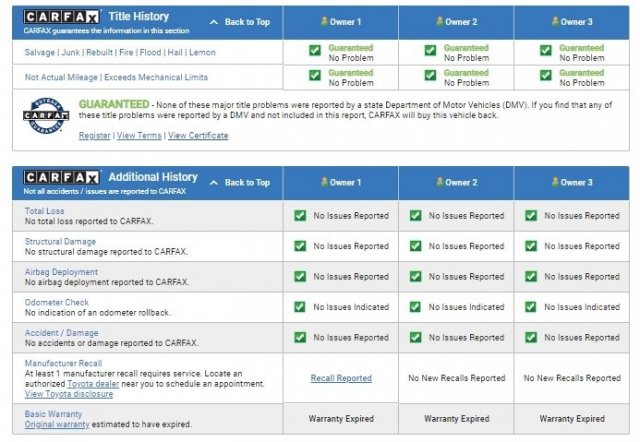
Task: Click Back to Top arrow in Title History
Action: 215,21
